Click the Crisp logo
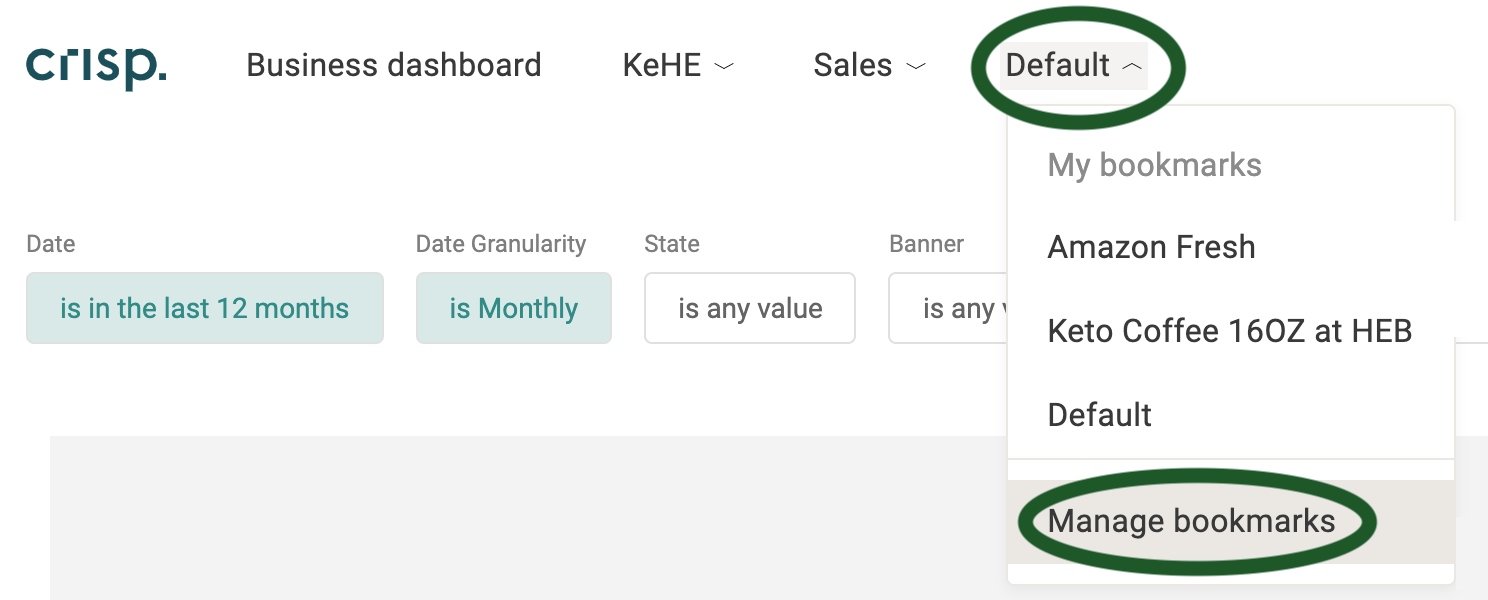1488x600 pixels. 96,66
